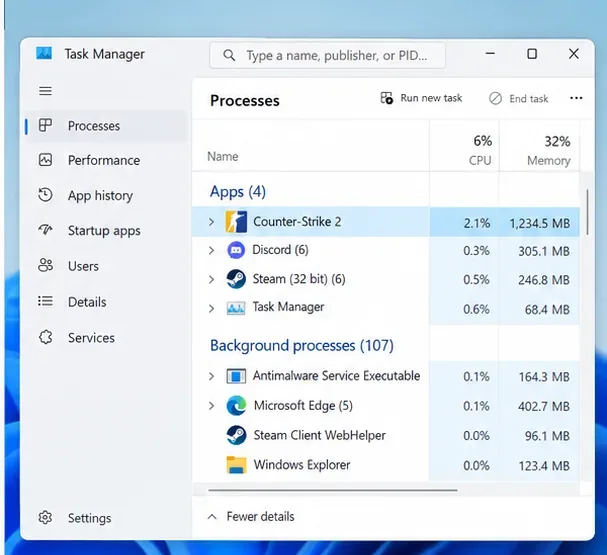Click the App history clock icon

tap(45, 195)
